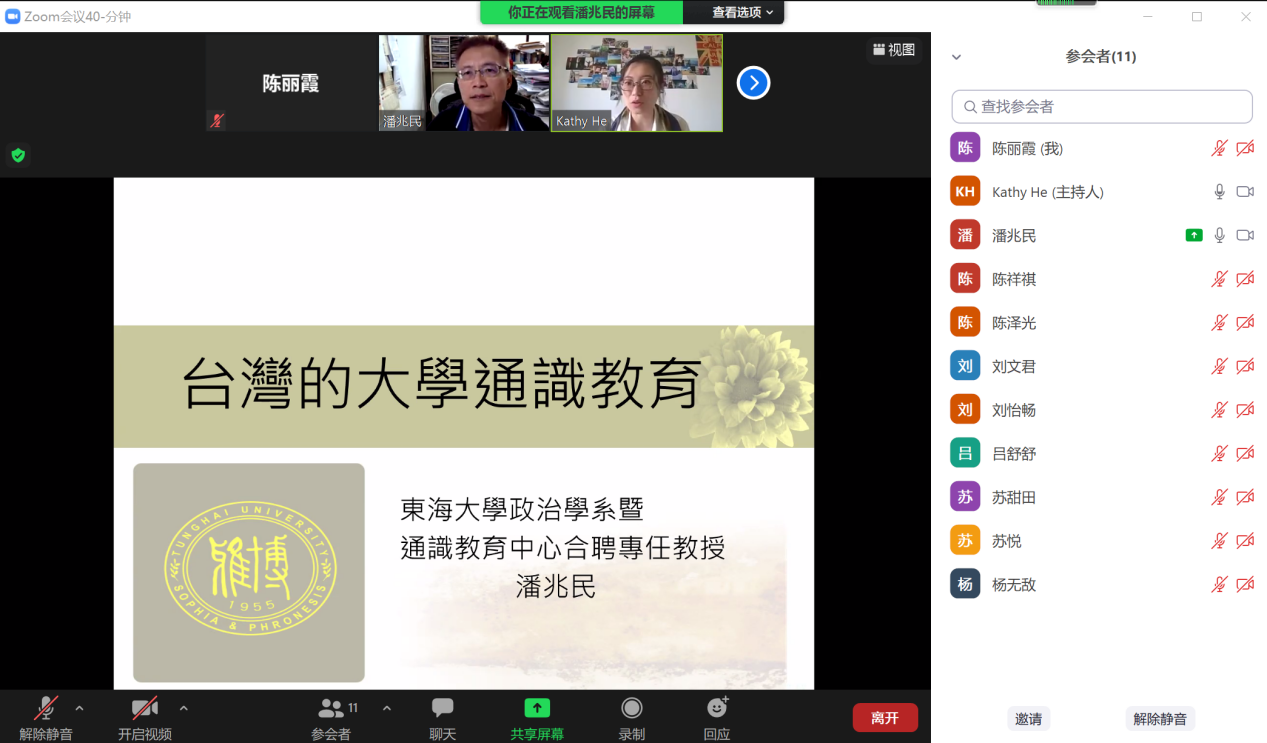
Task: Click Kathy He's microphone icon in list
Action: 1219,192
